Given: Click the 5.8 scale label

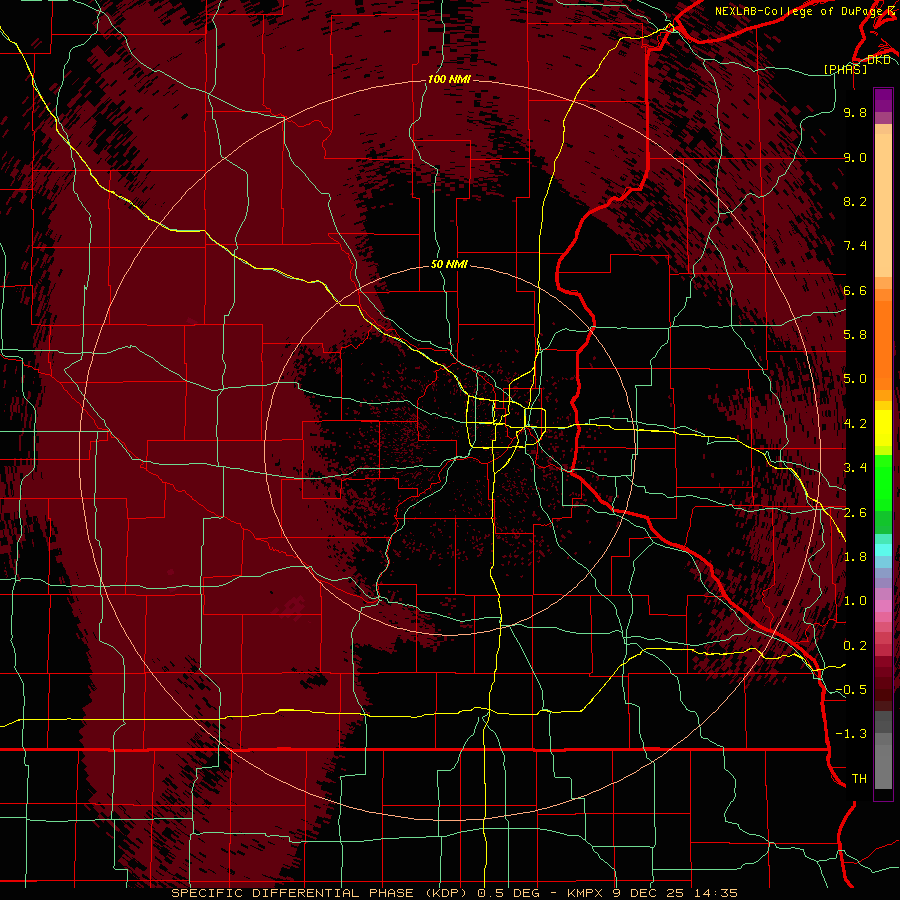Looking at the screenshot, I should [x=855, y=335].
